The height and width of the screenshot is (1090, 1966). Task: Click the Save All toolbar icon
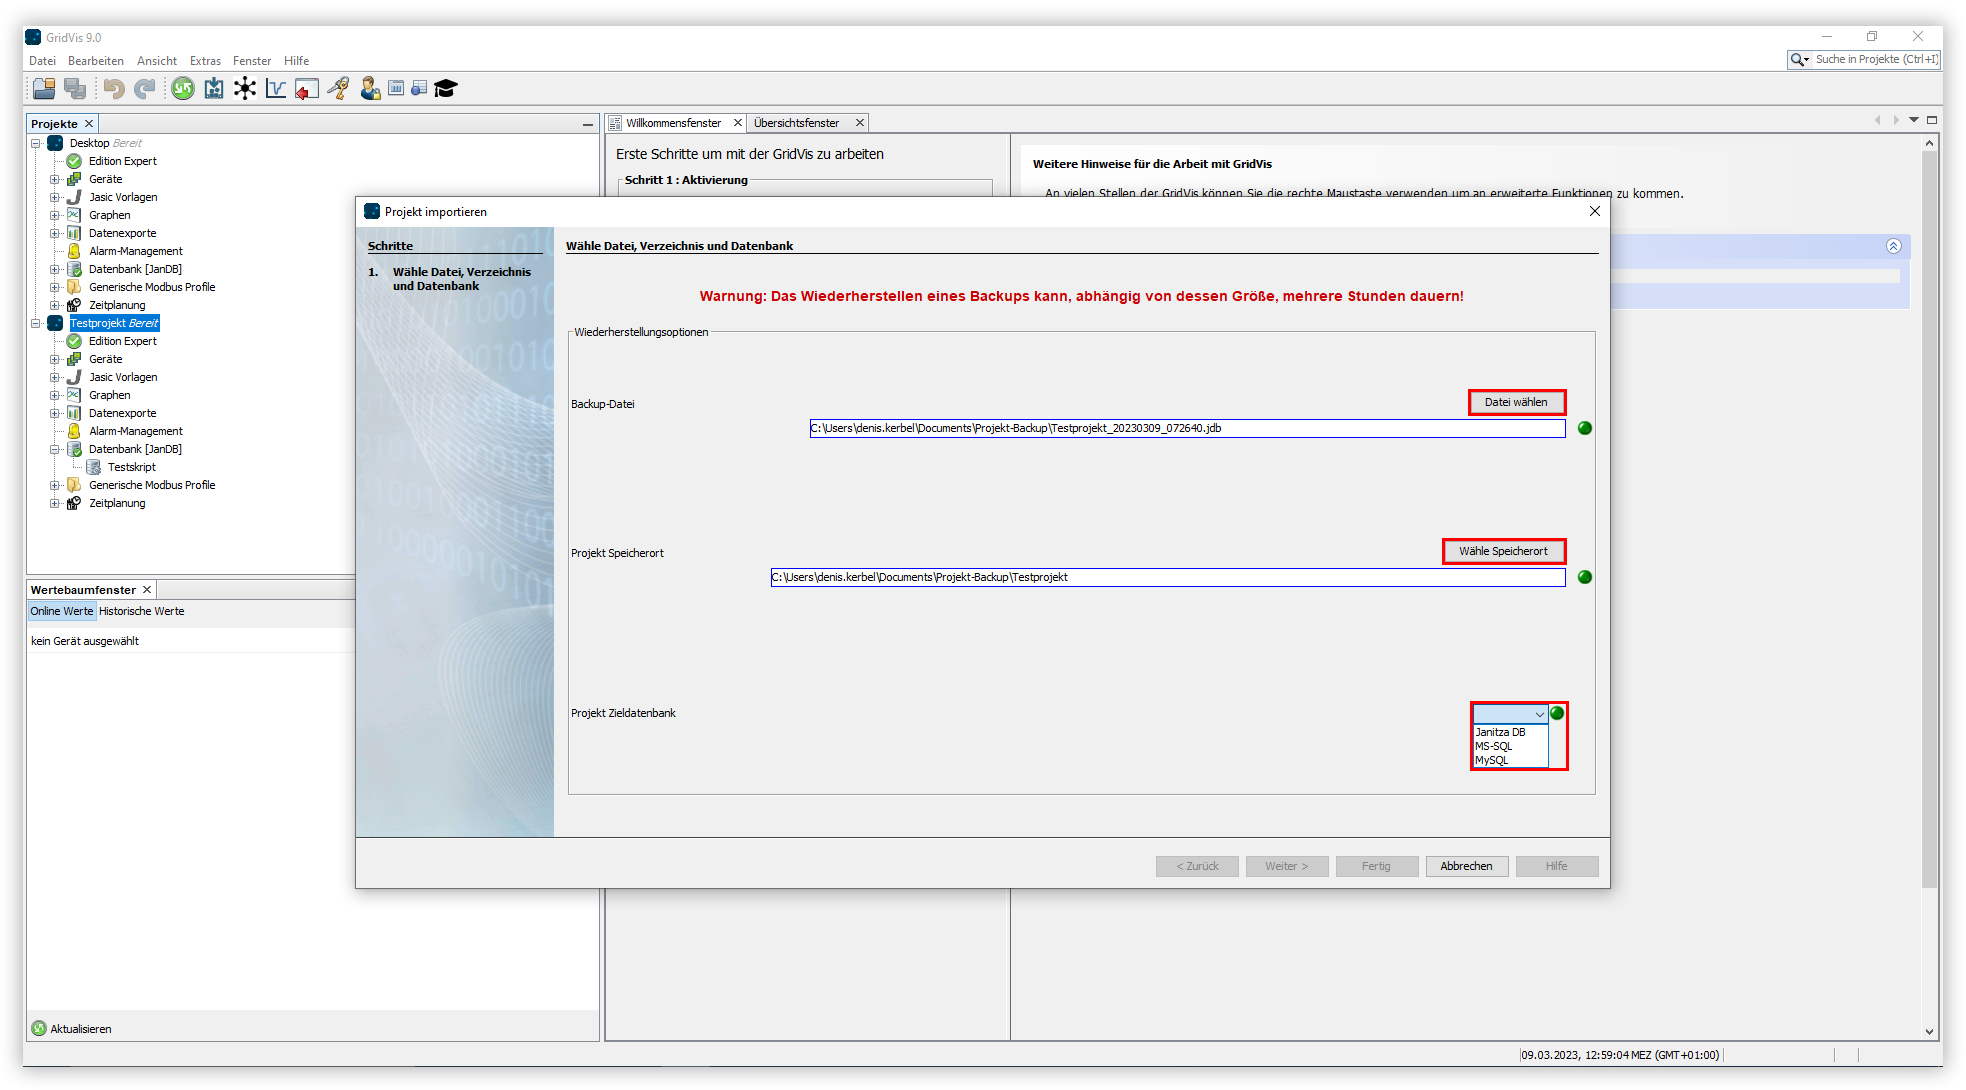[x=75, y=88]
